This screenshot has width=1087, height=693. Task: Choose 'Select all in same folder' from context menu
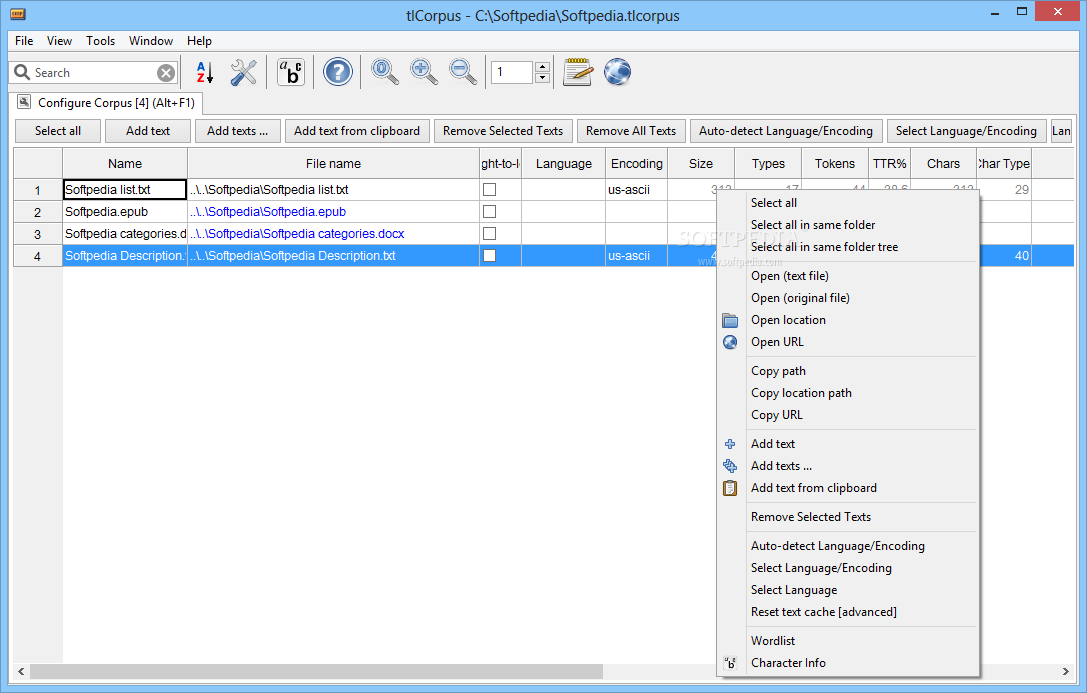coord(848,225)
